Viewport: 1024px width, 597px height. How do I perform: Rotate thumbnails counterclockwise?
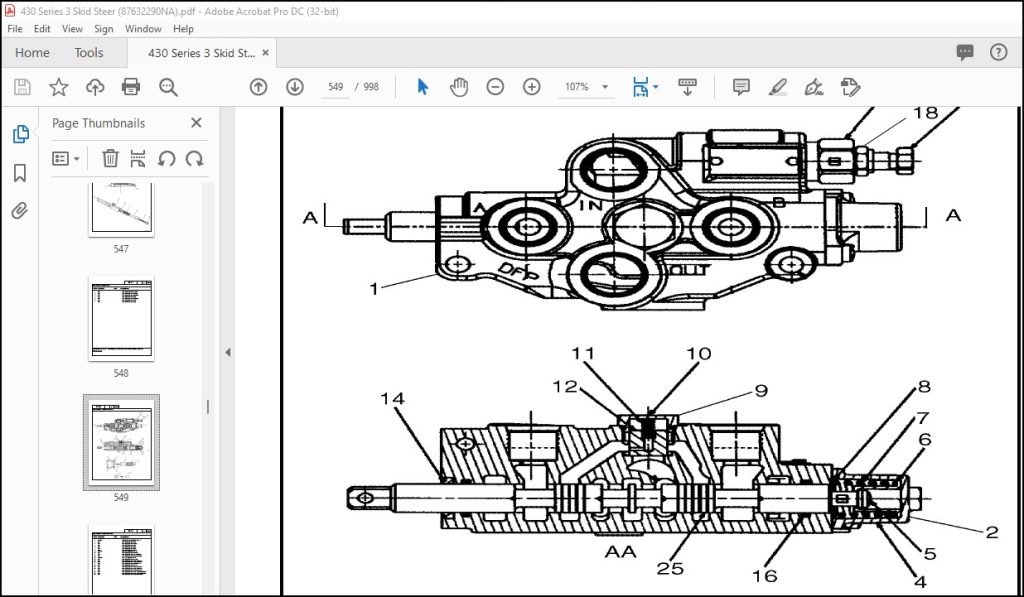point(167,158)
